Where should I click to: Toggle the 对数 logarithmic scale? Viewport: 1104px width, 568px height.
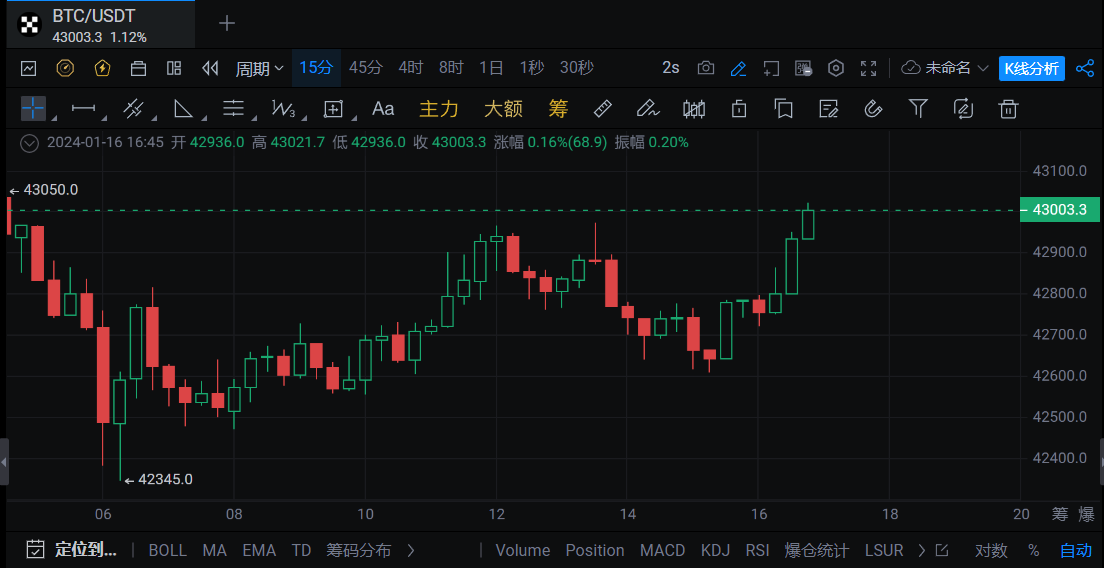tap(991, 550)
